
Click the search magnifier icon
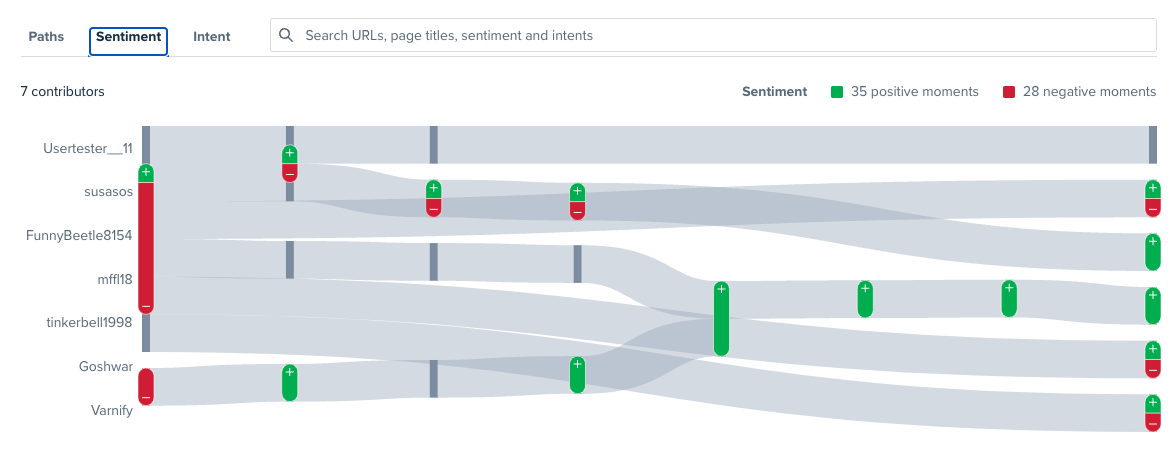coord(286,35)
